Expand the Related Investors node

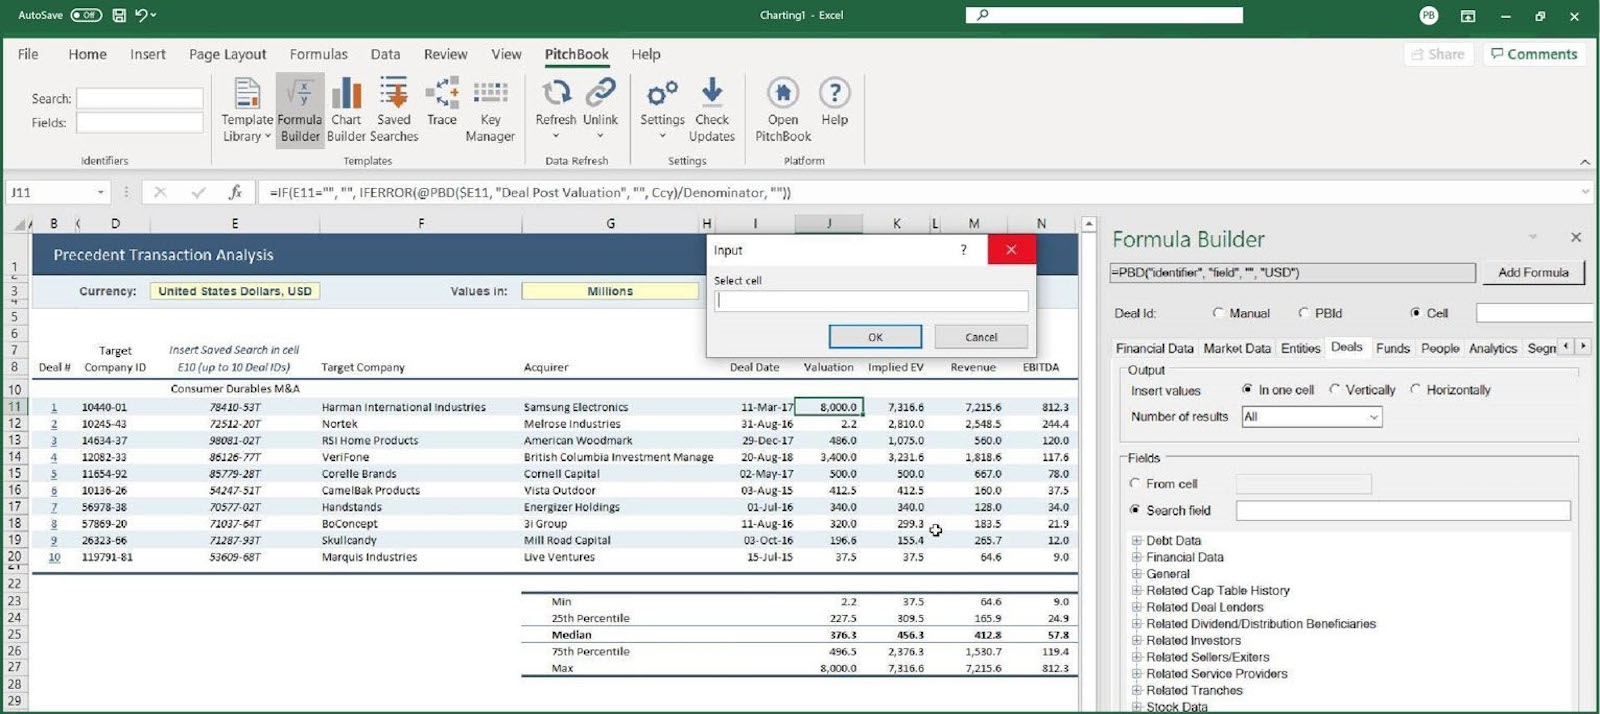(x=1136, y=640)
